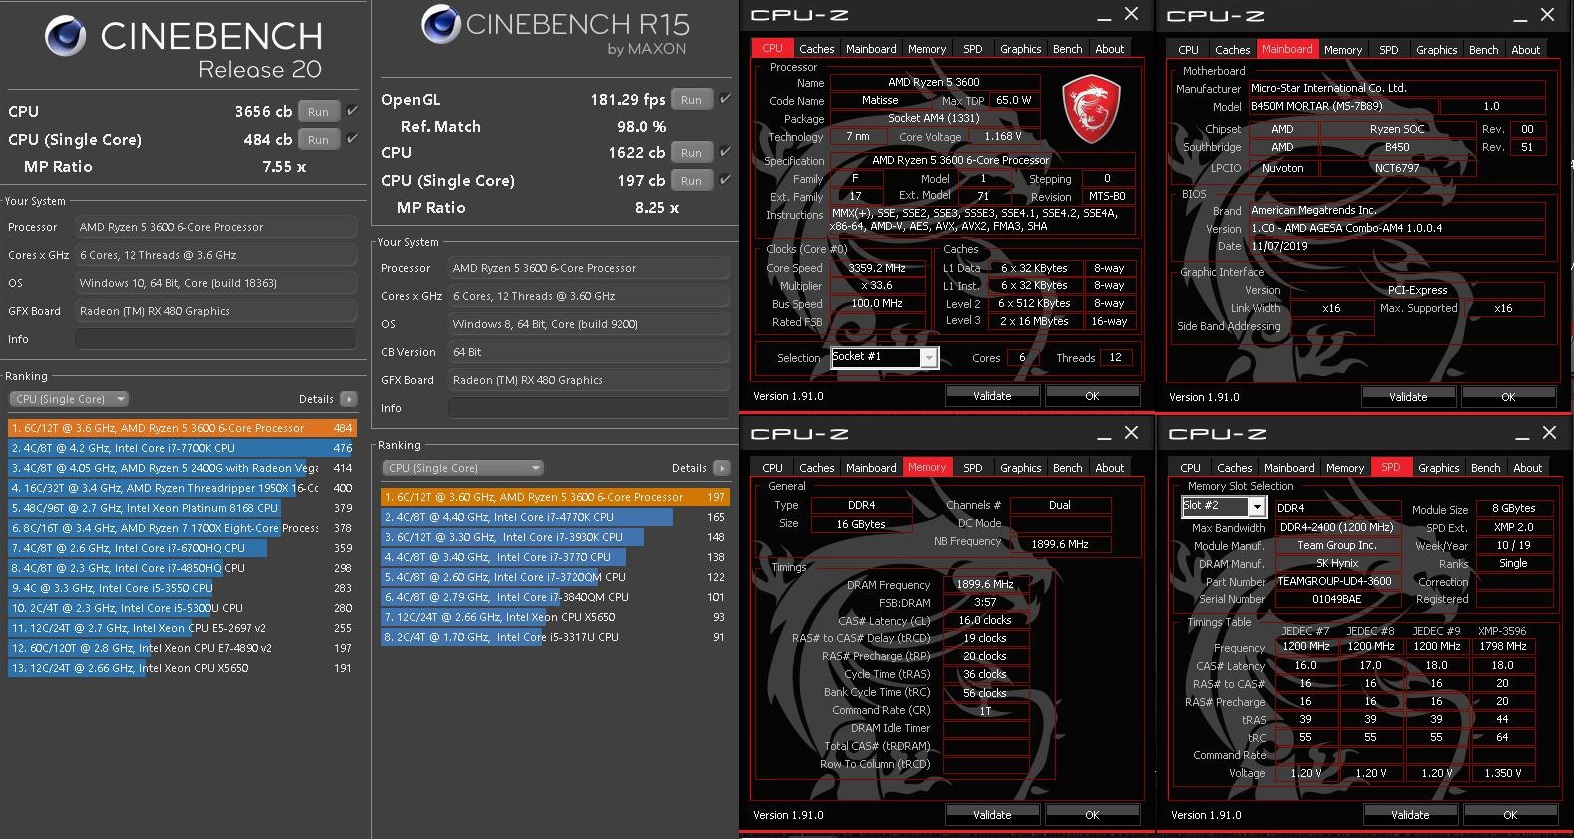Select R20 ranking Xeon Platinum 8168 row
This screenshot has height=839, width=1574.
coord(182,508)
